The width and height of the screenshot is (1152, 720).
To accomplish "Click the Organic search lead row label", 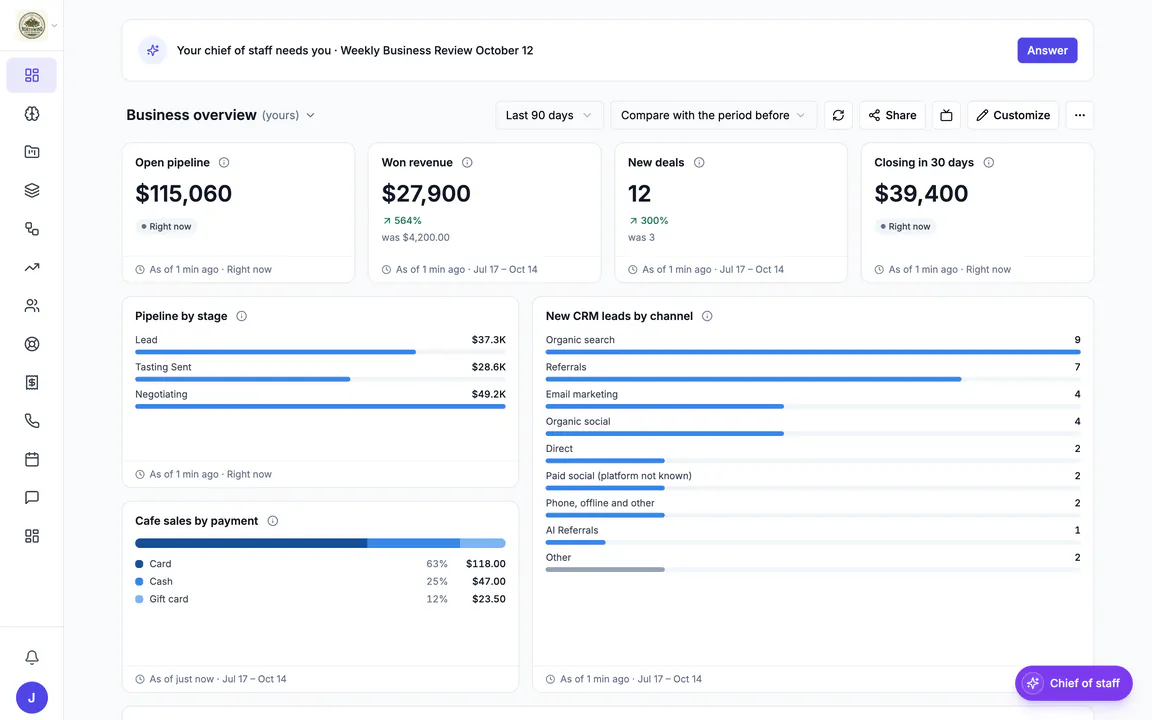I will (580, 340).
